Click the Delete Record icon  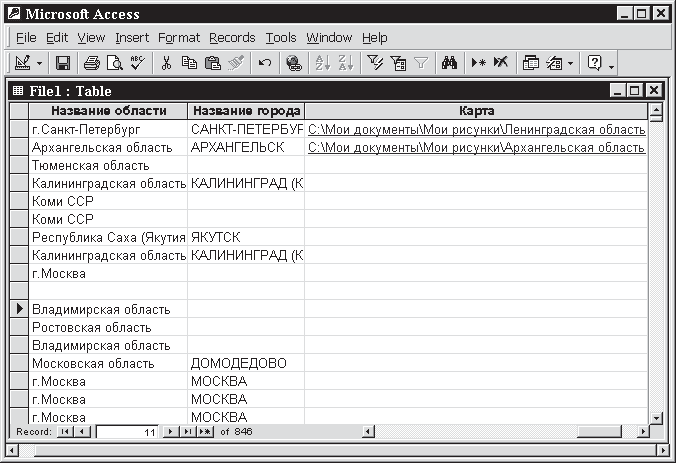pyautogui.click(x=501, y=63)
